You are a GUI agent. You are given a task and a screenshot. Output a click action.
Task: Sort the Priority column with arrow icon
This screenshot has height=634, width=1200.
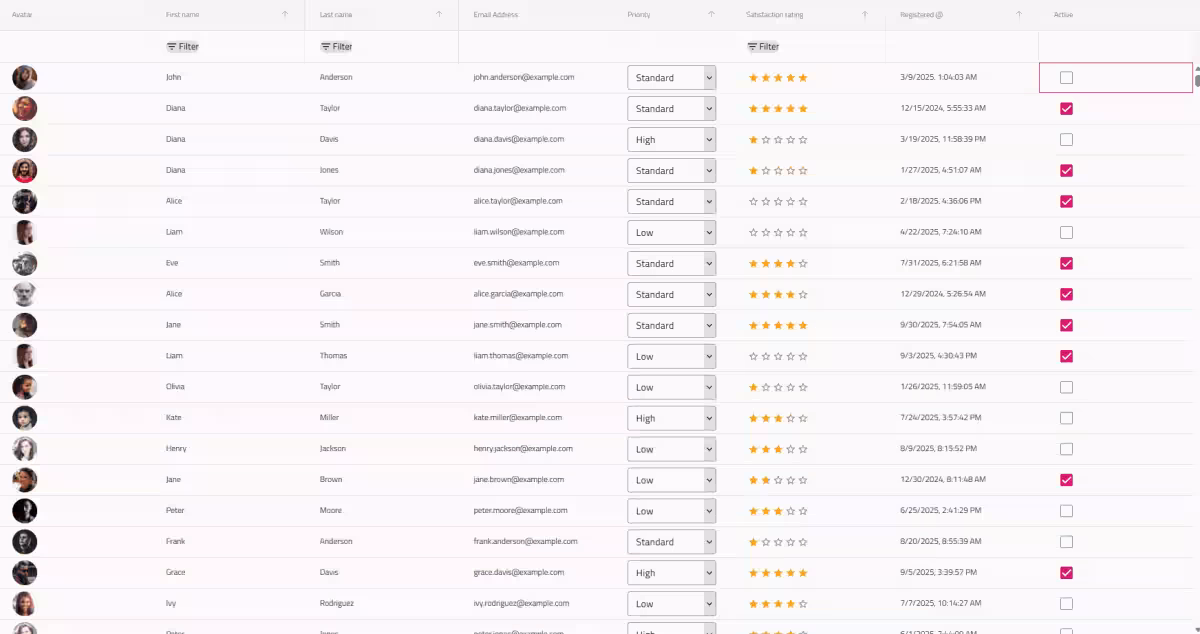tap(711, 15)
